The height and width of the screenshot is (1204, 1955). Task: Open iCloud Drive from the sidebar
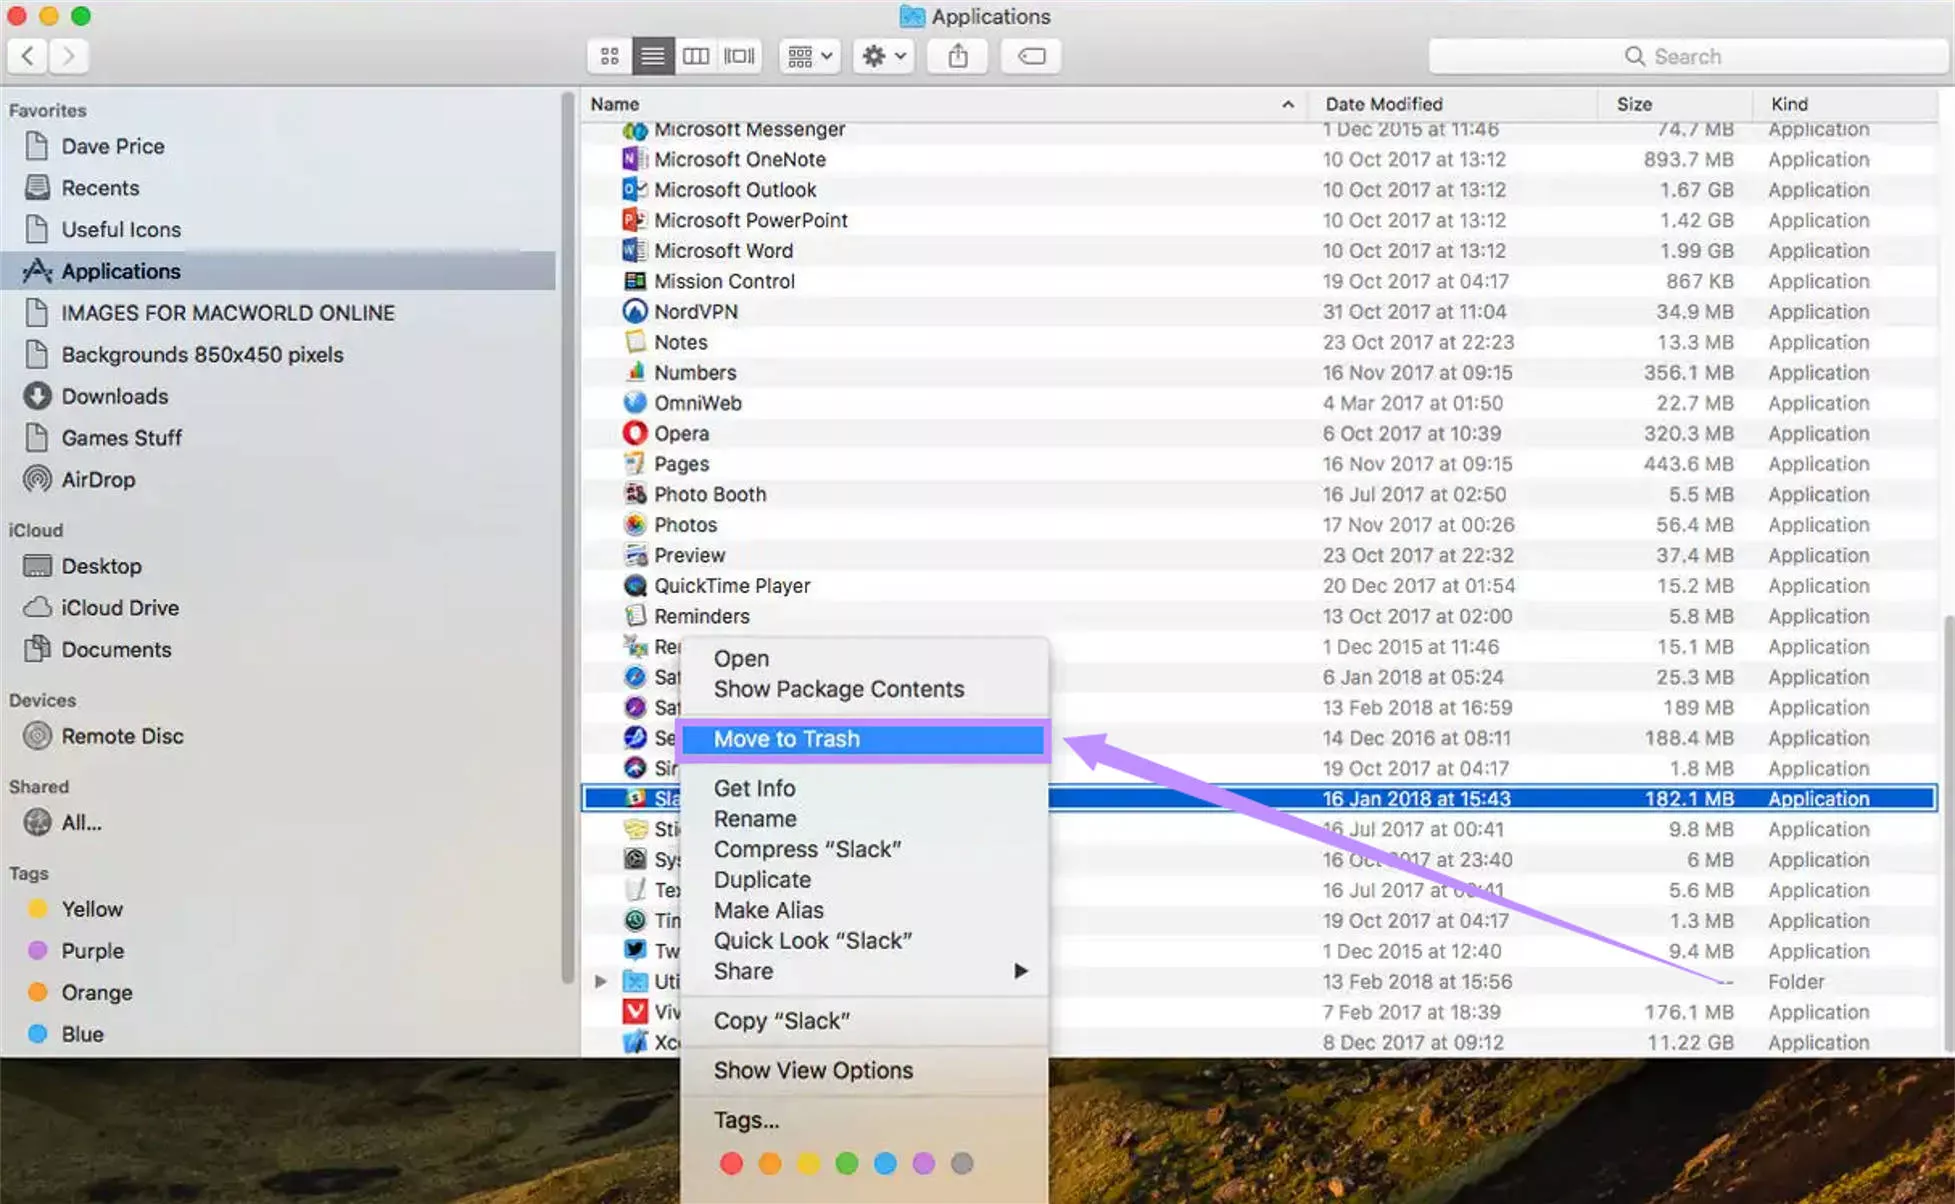click(x=120, y=607)
